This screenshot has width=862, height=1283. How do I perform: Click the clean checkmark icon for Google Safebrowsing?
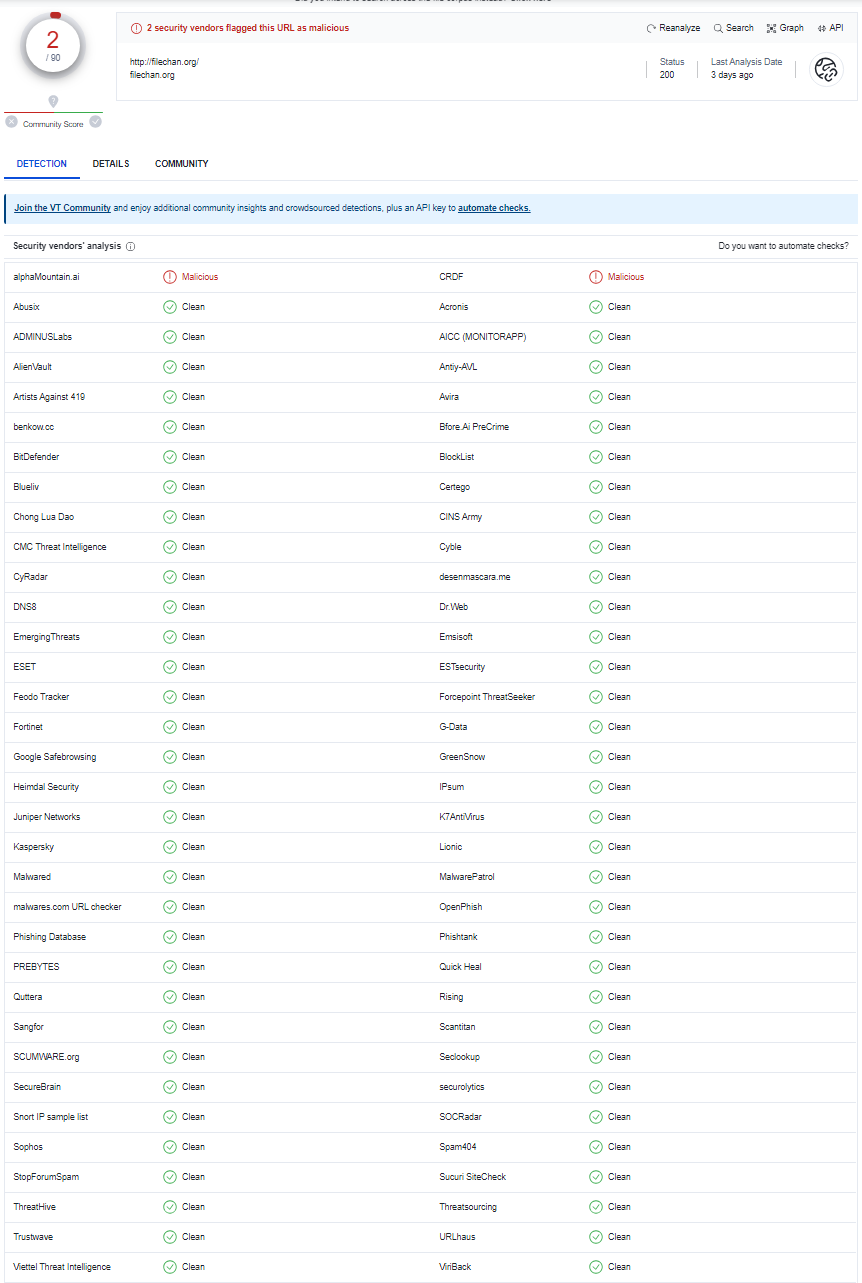[170, 757]
